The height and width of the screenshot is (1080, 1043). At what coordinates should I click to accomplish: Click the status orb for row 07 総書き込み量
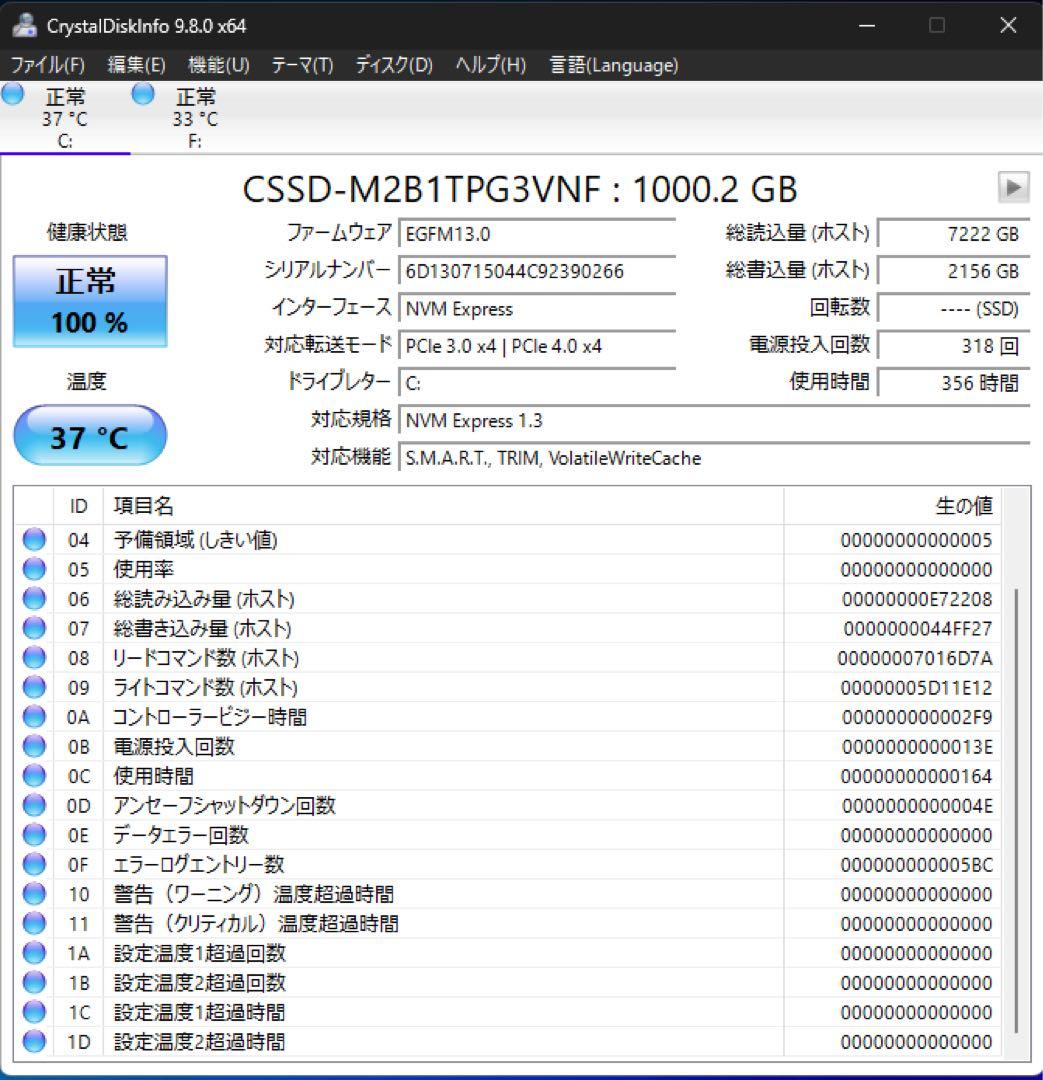click(x=34, y=628)
